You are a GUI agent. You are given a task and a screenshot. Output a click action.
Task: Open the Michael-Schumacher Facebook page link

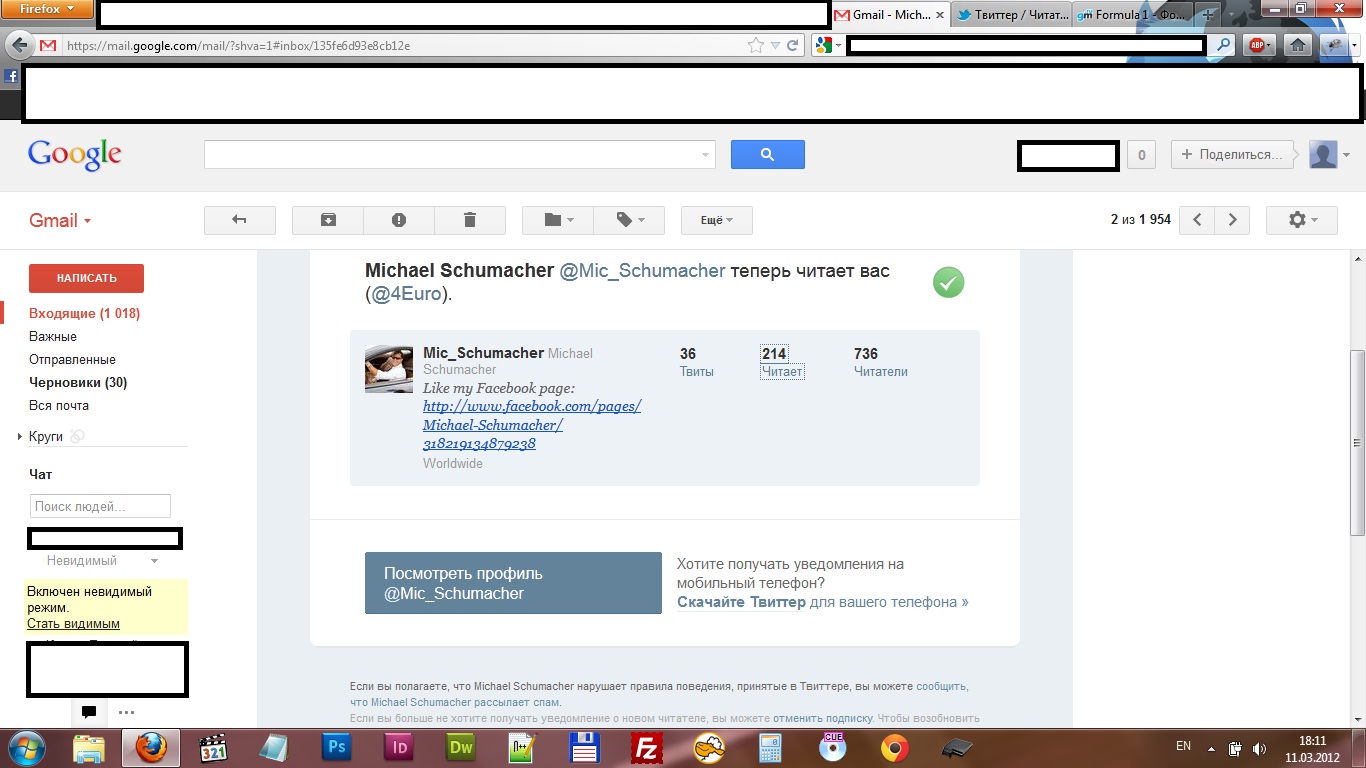[532, 425]
